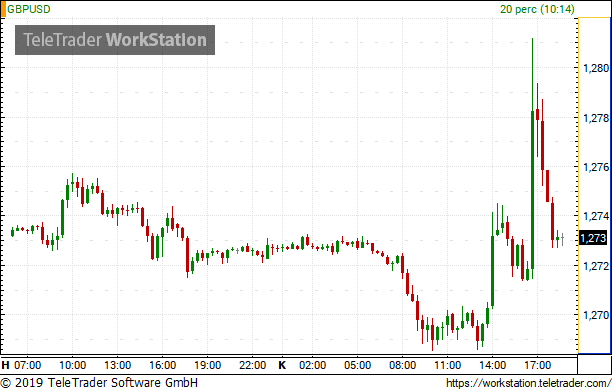The image size is (612, 392).
Task: Click the 20 perc (10:14) interval label
Action: [x=537, y=9]
